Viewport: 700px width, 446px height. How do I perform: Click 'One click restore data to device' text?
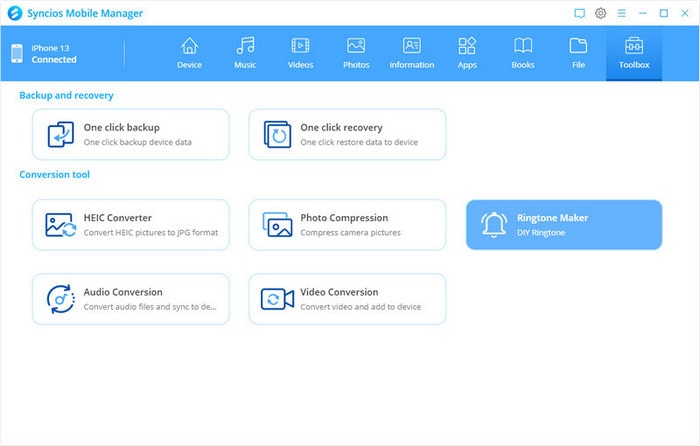tap(359, 142)
